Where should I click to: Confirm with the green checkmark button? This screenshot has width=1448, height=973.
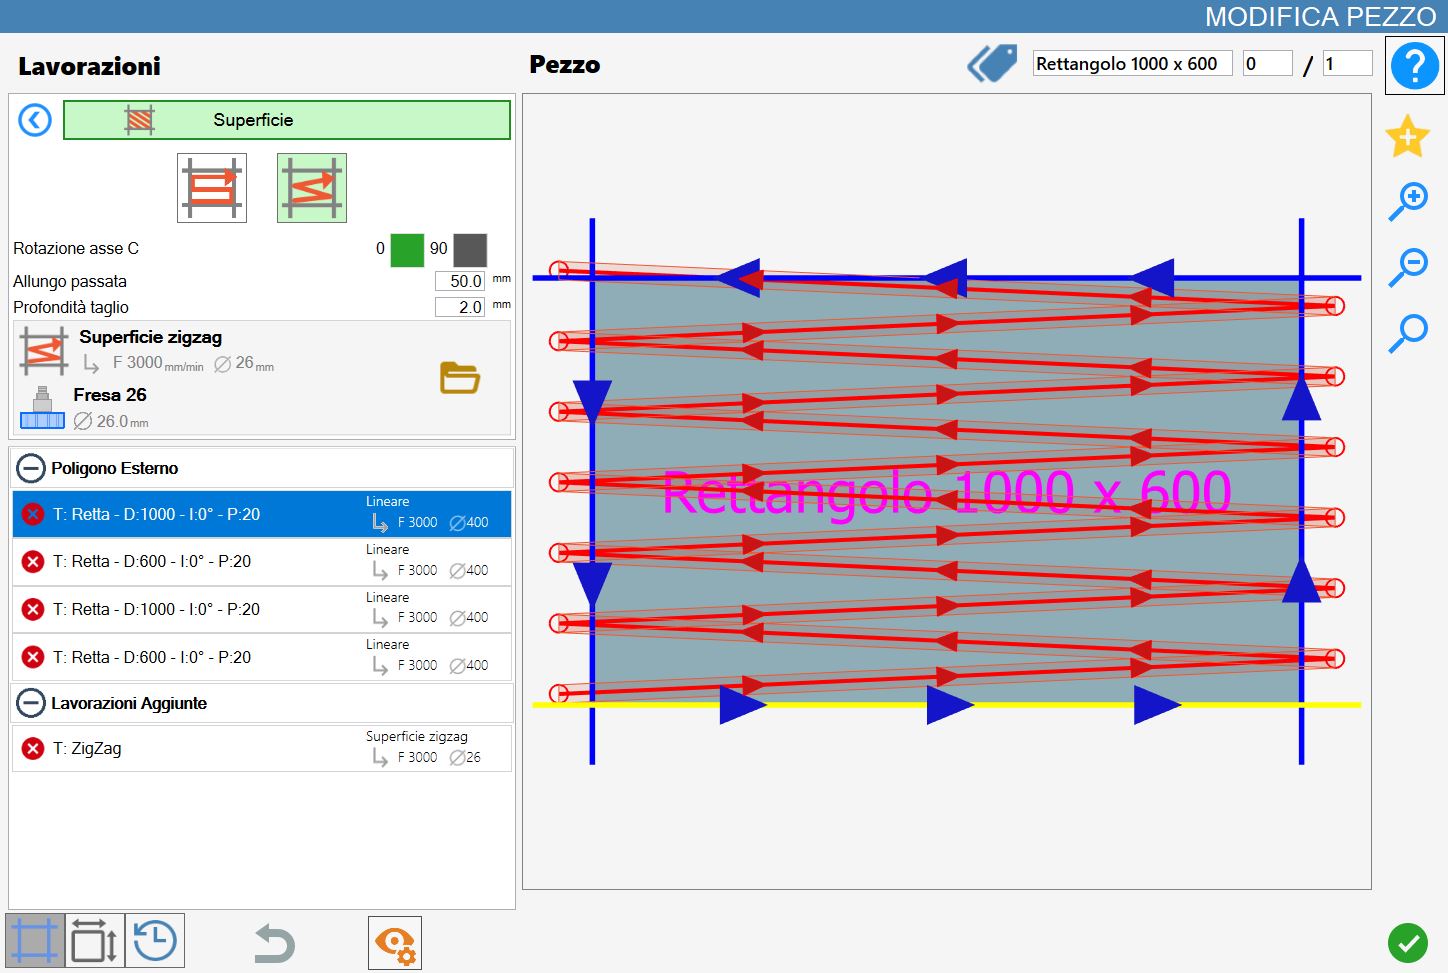[x=1408, y=942]
